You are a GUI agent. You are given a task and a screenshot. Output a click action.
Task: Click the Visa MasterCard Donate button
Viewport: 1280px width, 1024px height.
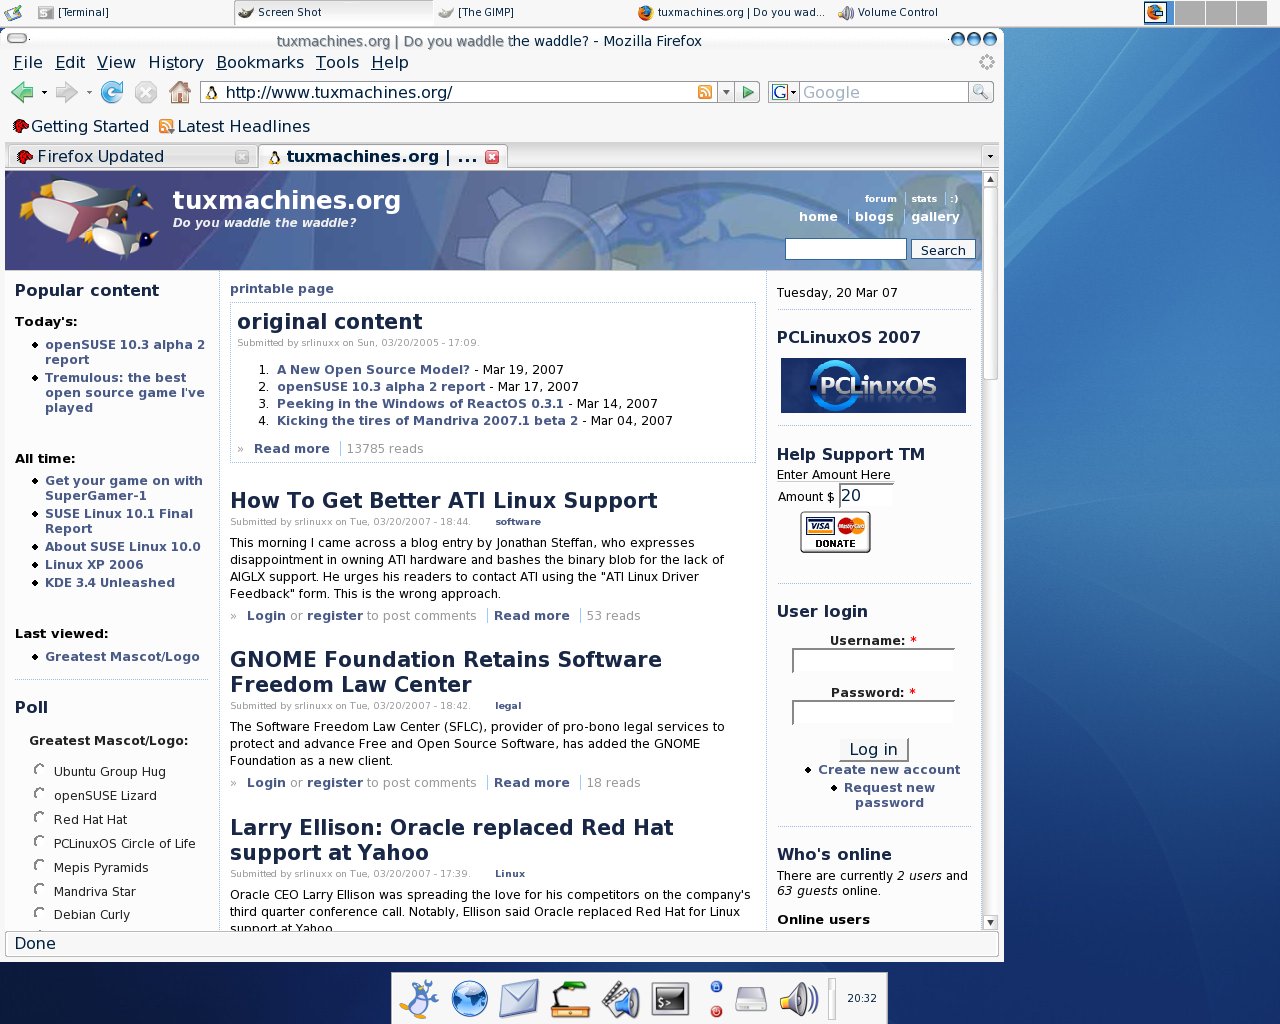(835, 532)
